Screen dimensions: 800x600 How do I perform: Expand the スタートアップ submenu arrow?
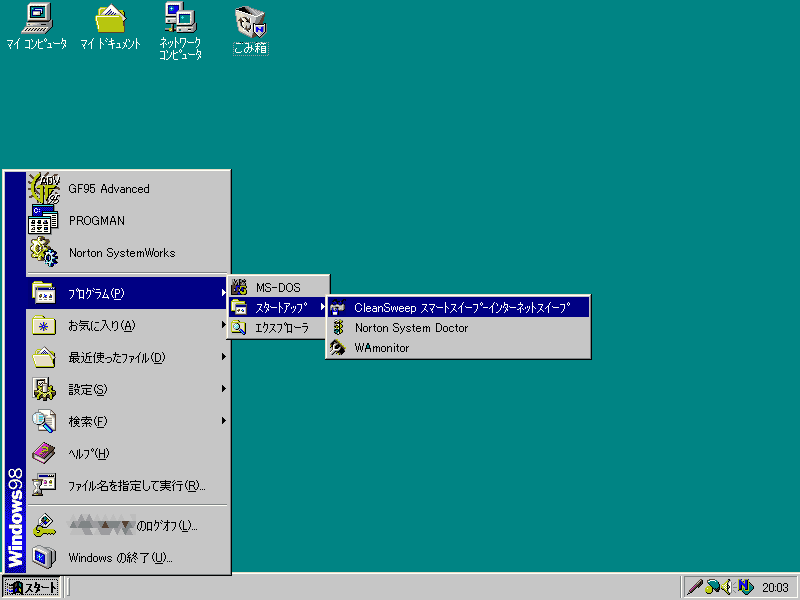coord(322,307)
